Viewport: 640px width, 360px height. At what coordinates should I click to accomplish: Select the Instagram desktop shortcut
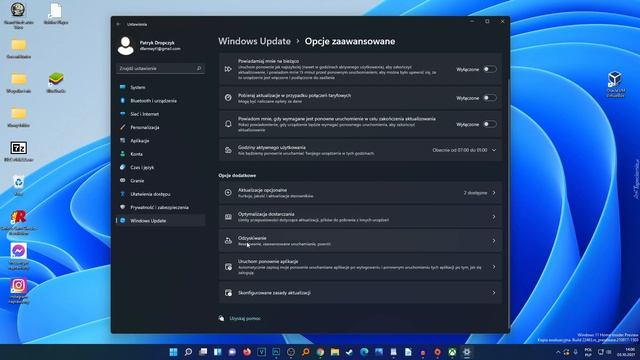tap(18, 291)
